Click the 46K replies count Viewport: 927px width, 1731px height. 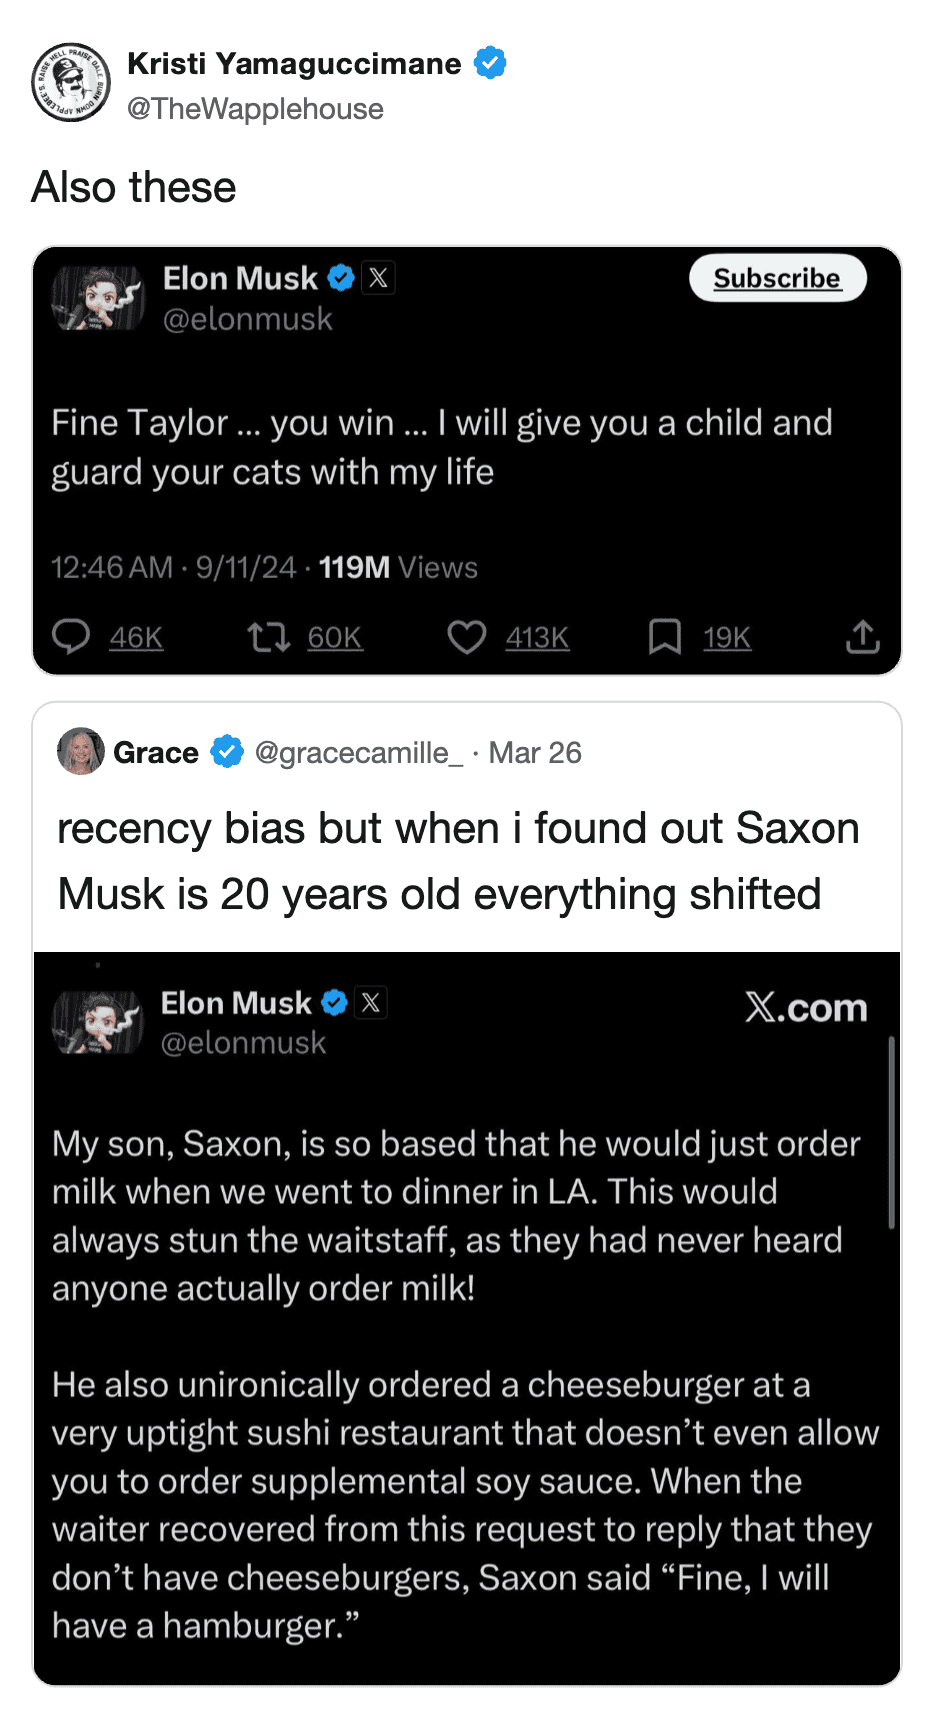point(136,638)
